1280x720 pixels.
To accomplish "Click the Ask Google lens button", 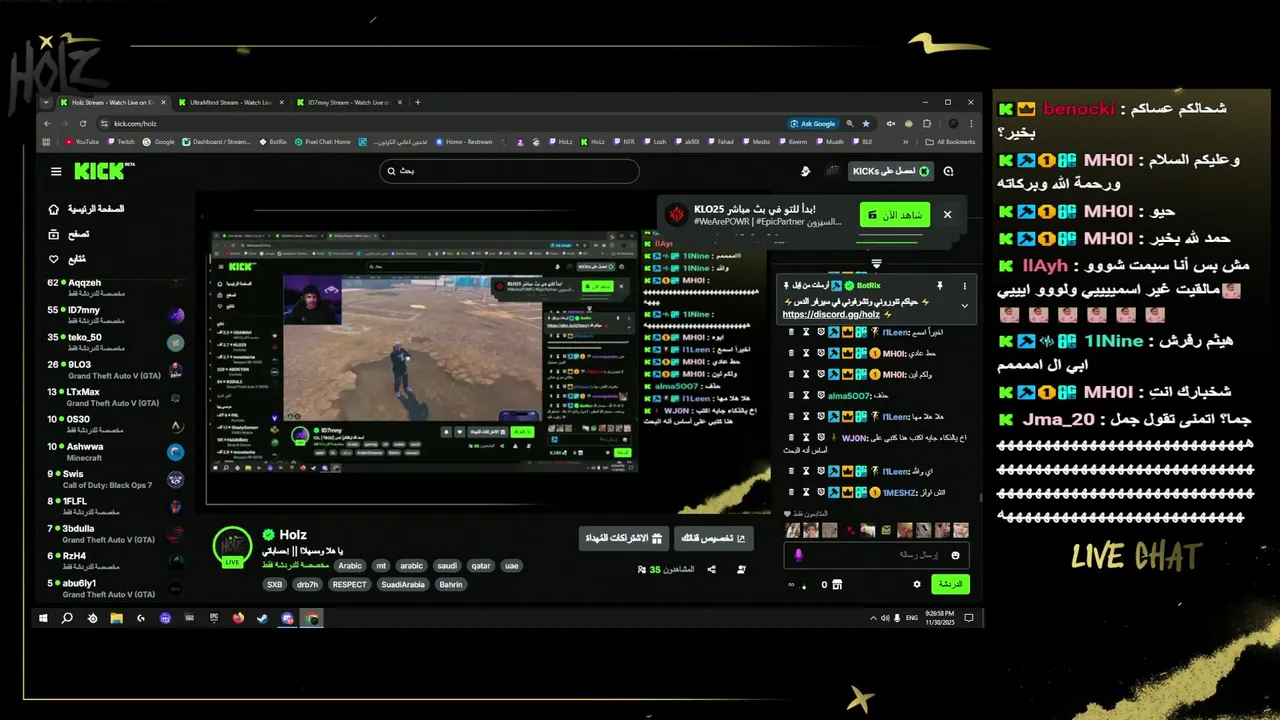I will click(x=813, y=123).
